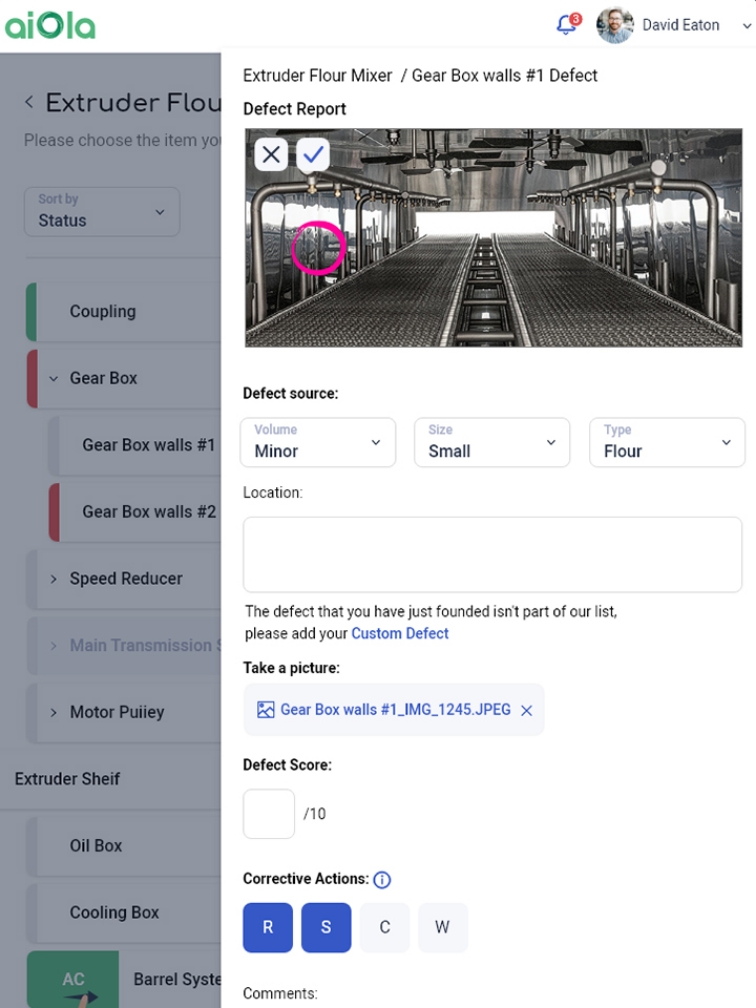756x1008 pixels.
Task: Click the info icon beside Corrective Actions
Action: pyautogui.click(x=382, y=879)
